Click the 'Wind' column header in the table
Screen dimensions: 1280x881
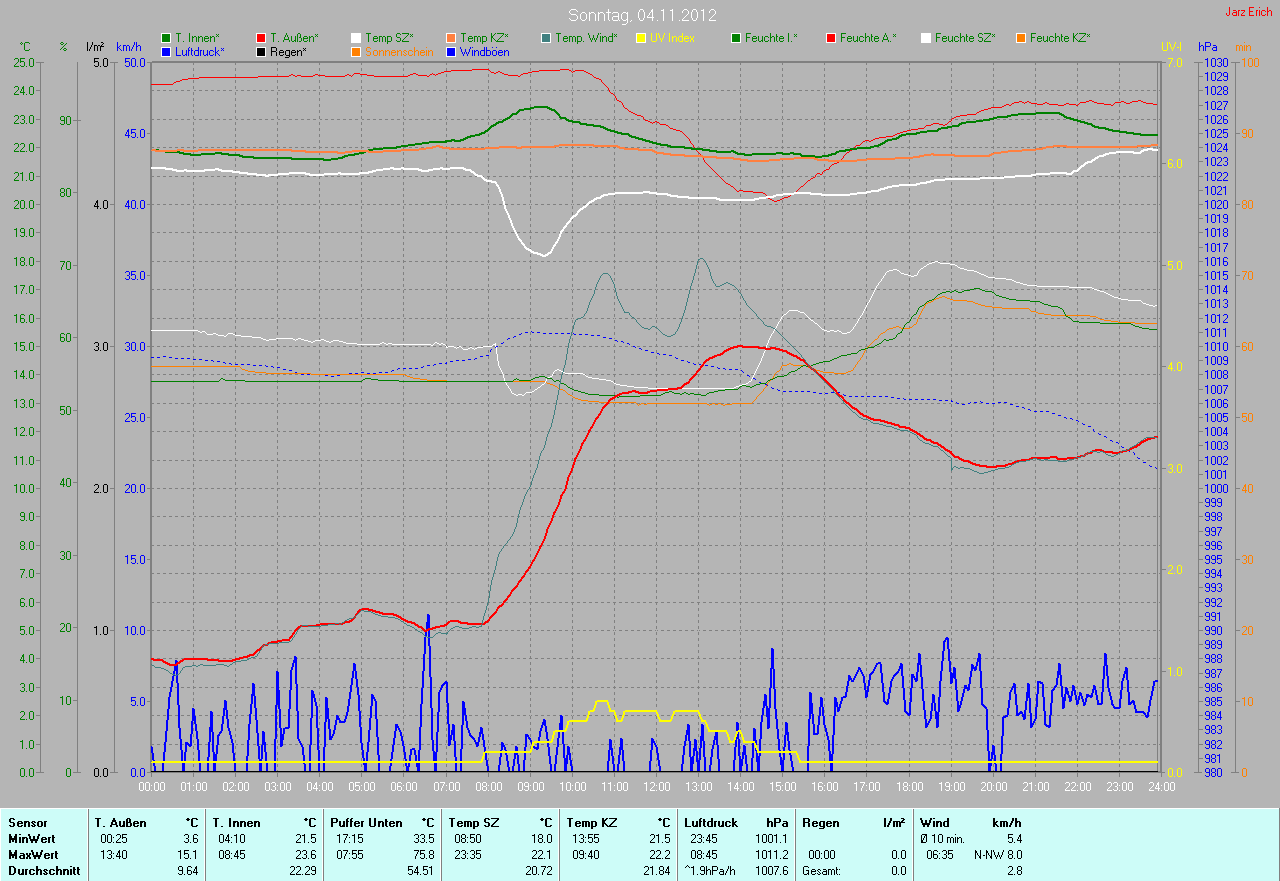935,823
